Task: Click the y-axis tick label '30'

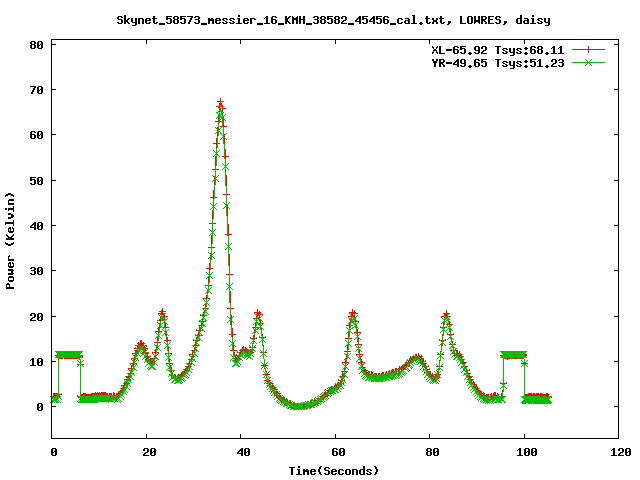Action: tap(37, 271)
